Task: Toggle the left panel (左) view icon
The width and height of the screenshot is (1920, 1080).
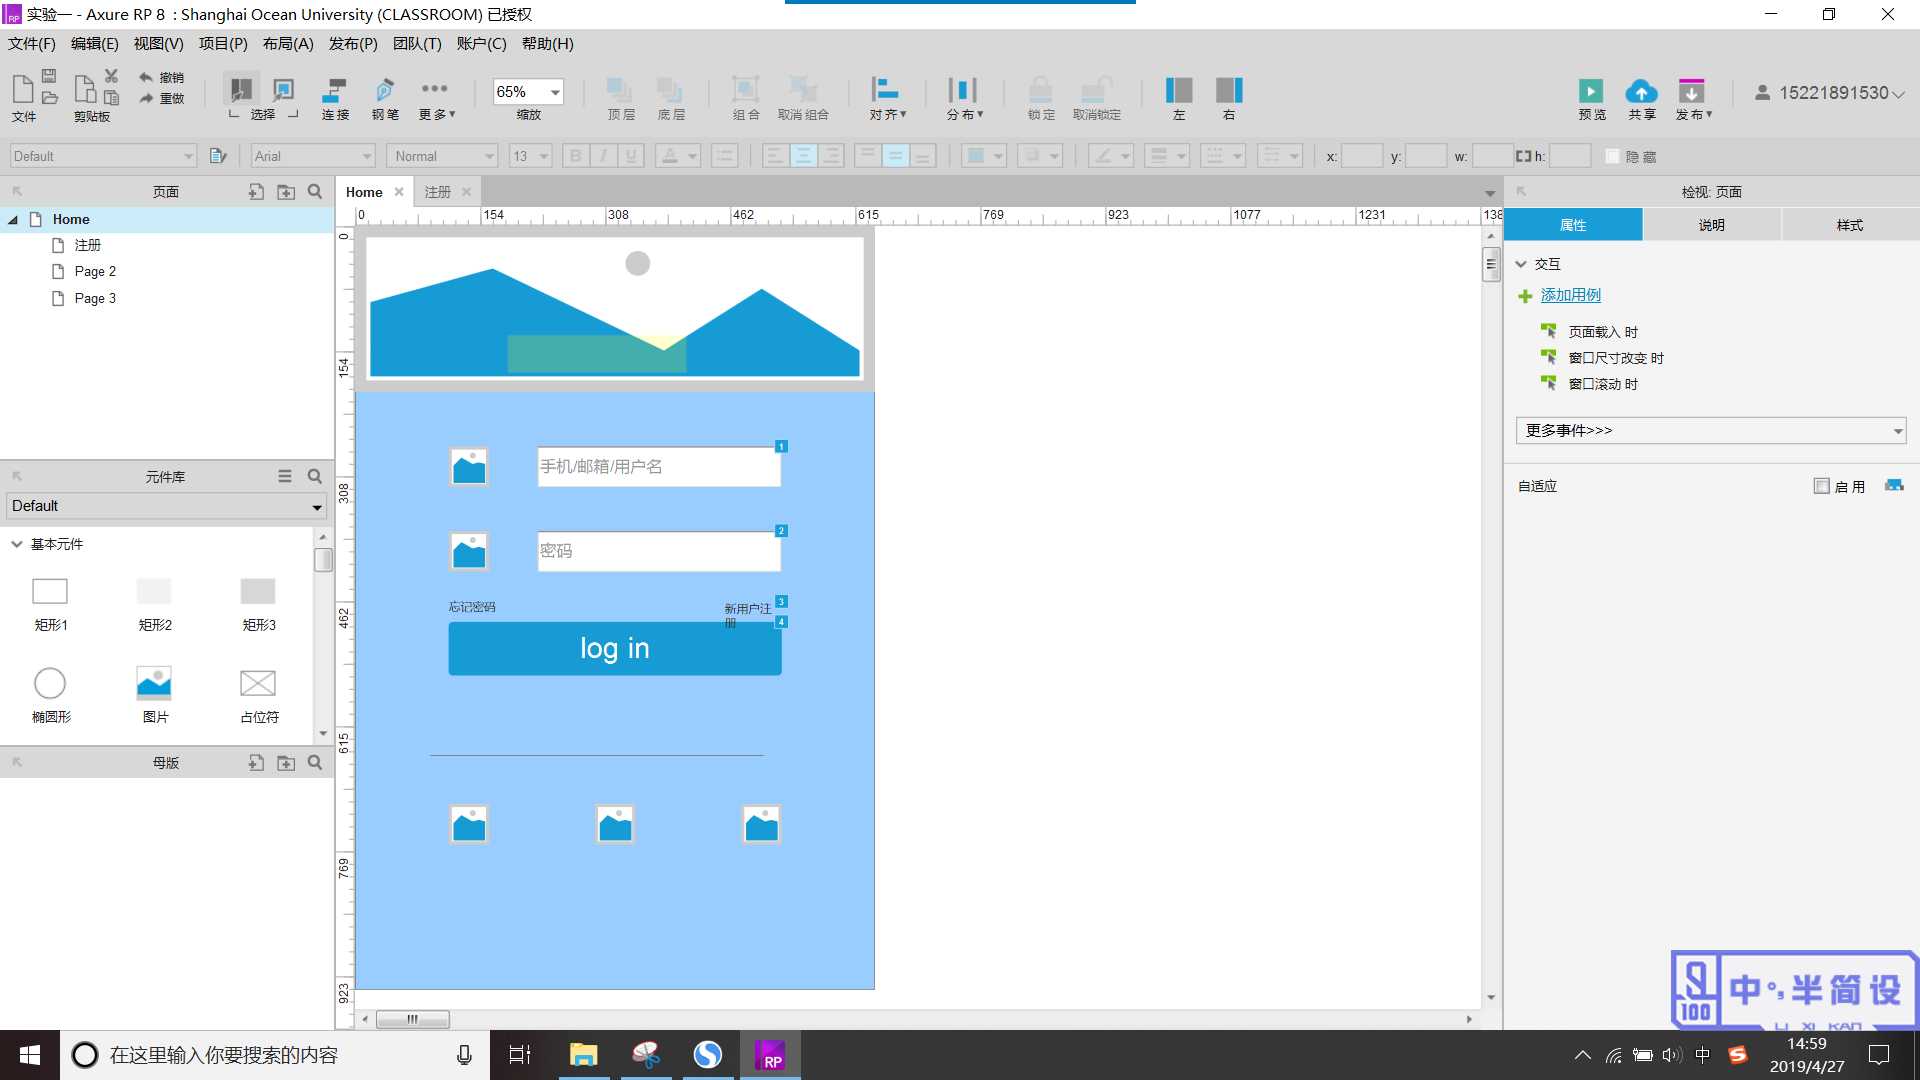Action: [1179, 91]
